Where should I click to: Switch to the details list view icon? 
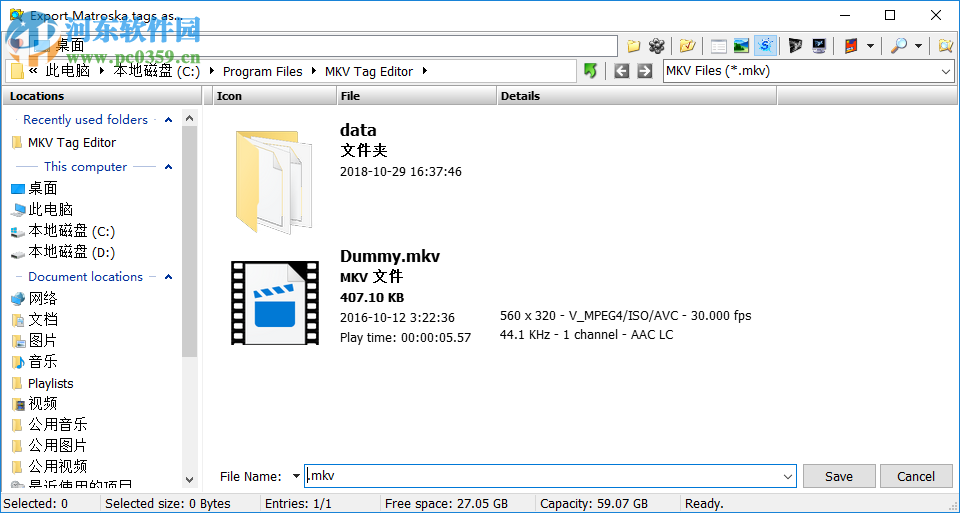click(x=719, y=46)
